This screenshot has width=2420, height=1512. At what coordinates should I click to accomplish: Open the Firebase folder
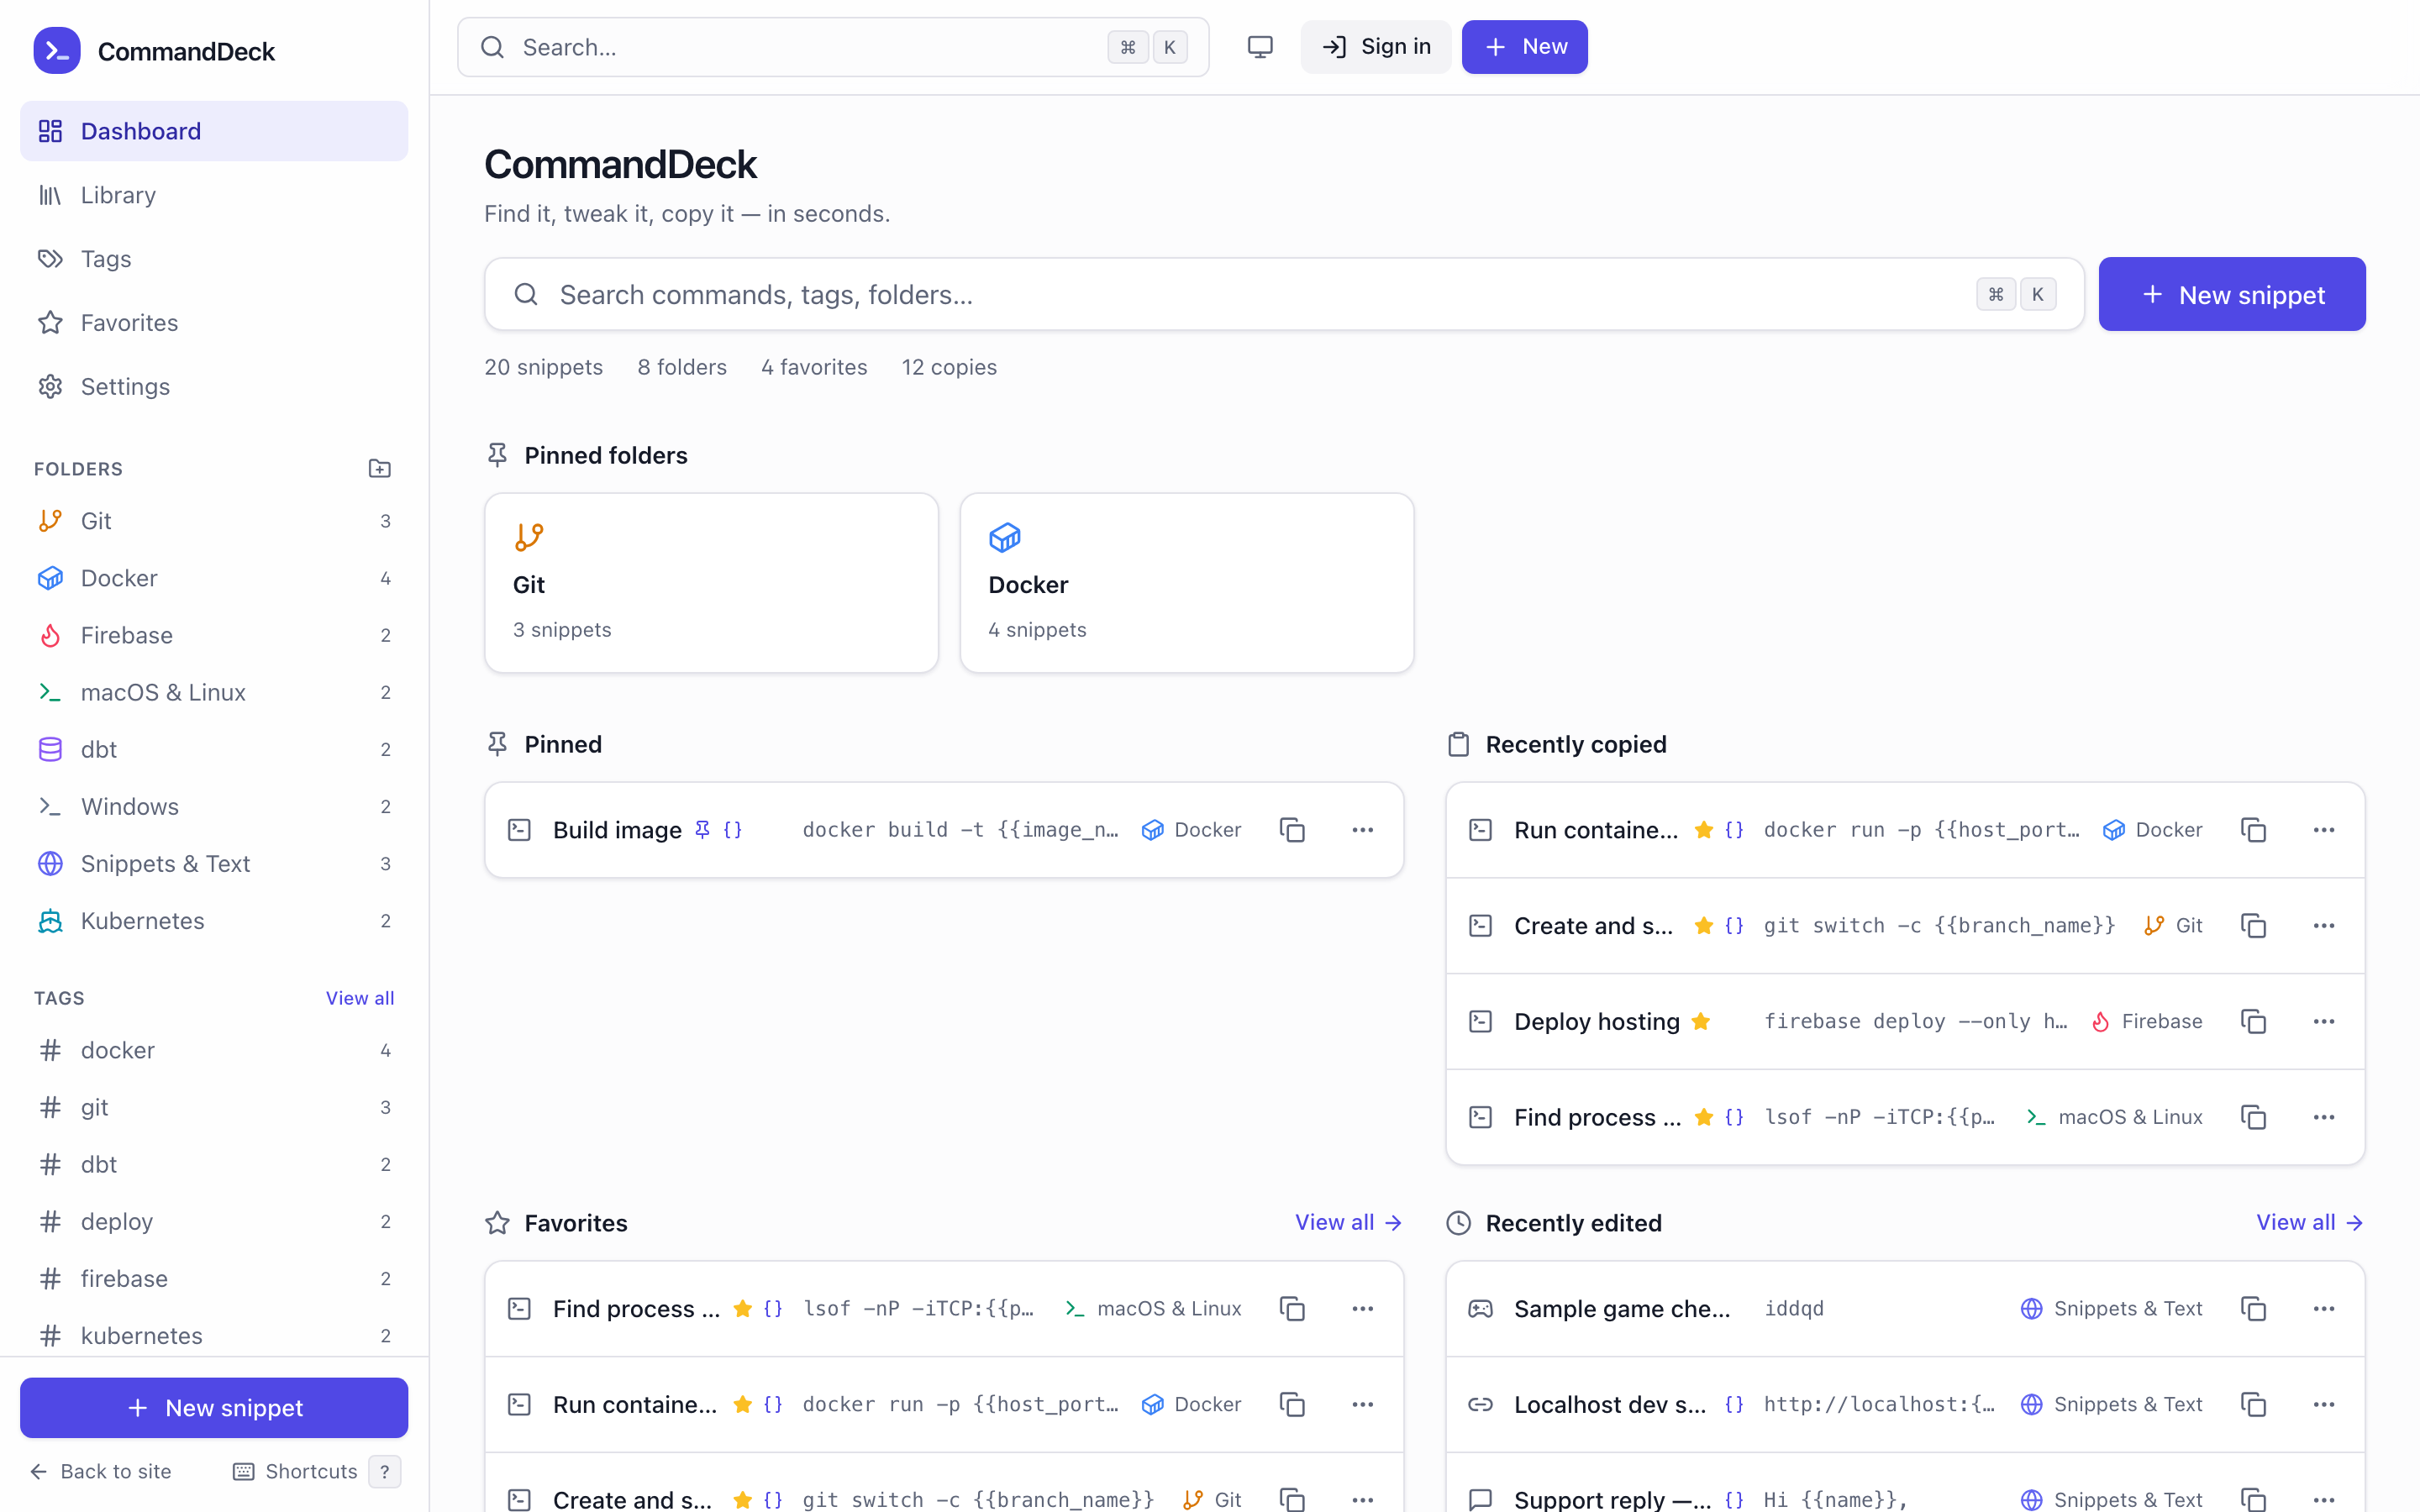pos(214,635)
